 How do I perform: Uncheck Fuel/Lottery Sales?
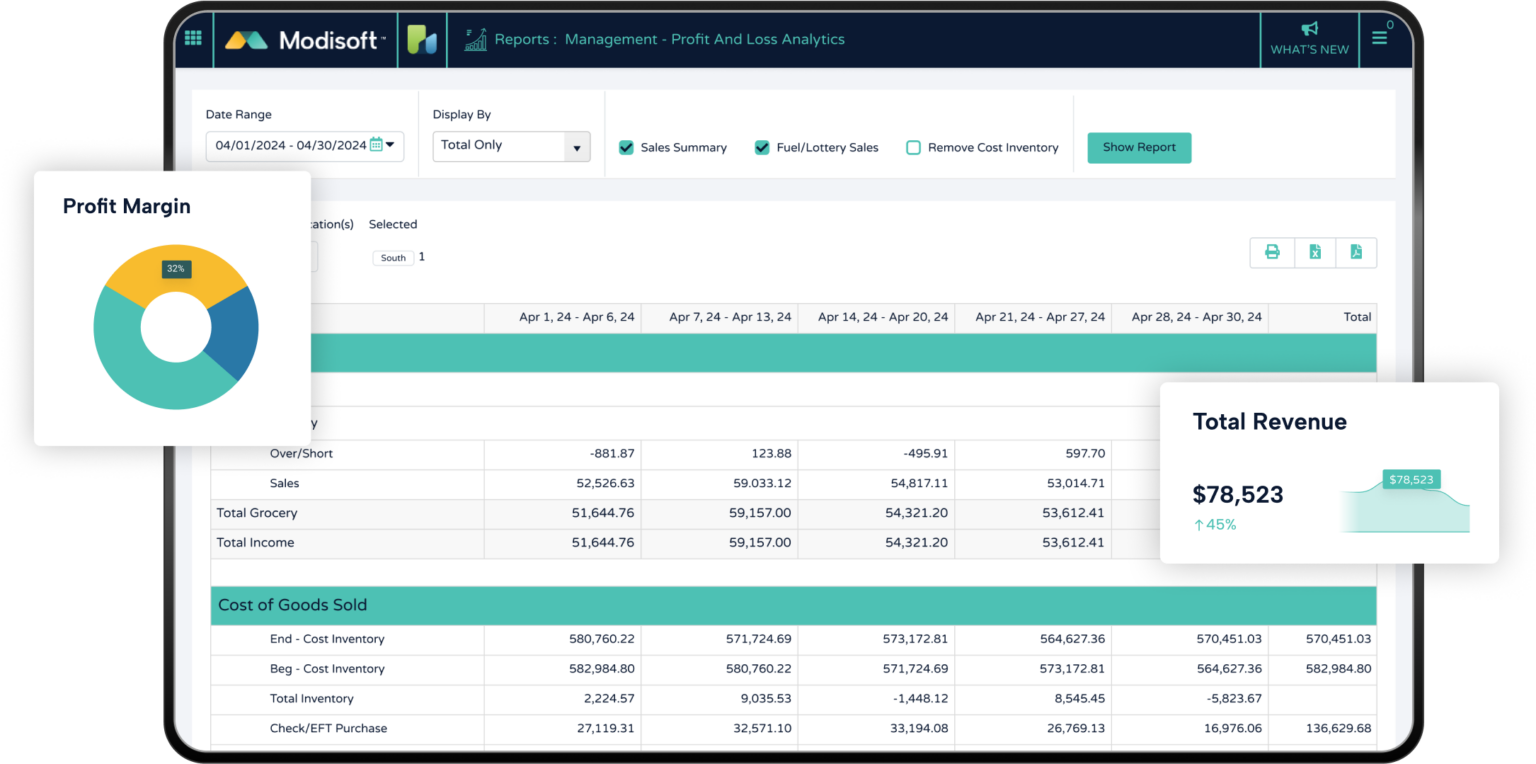[x=761, y=147]
